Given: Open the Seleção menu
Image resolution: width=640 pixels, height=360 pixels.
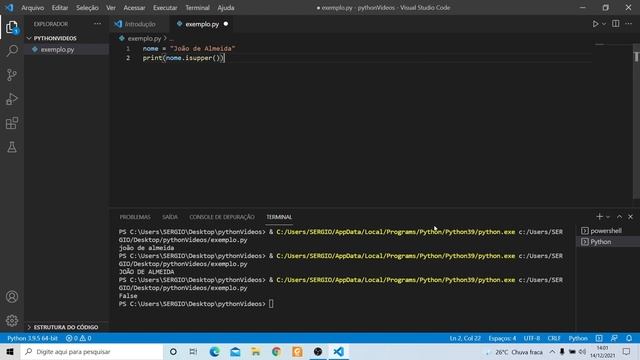Looking at the screenshot, I should [87, 8].
